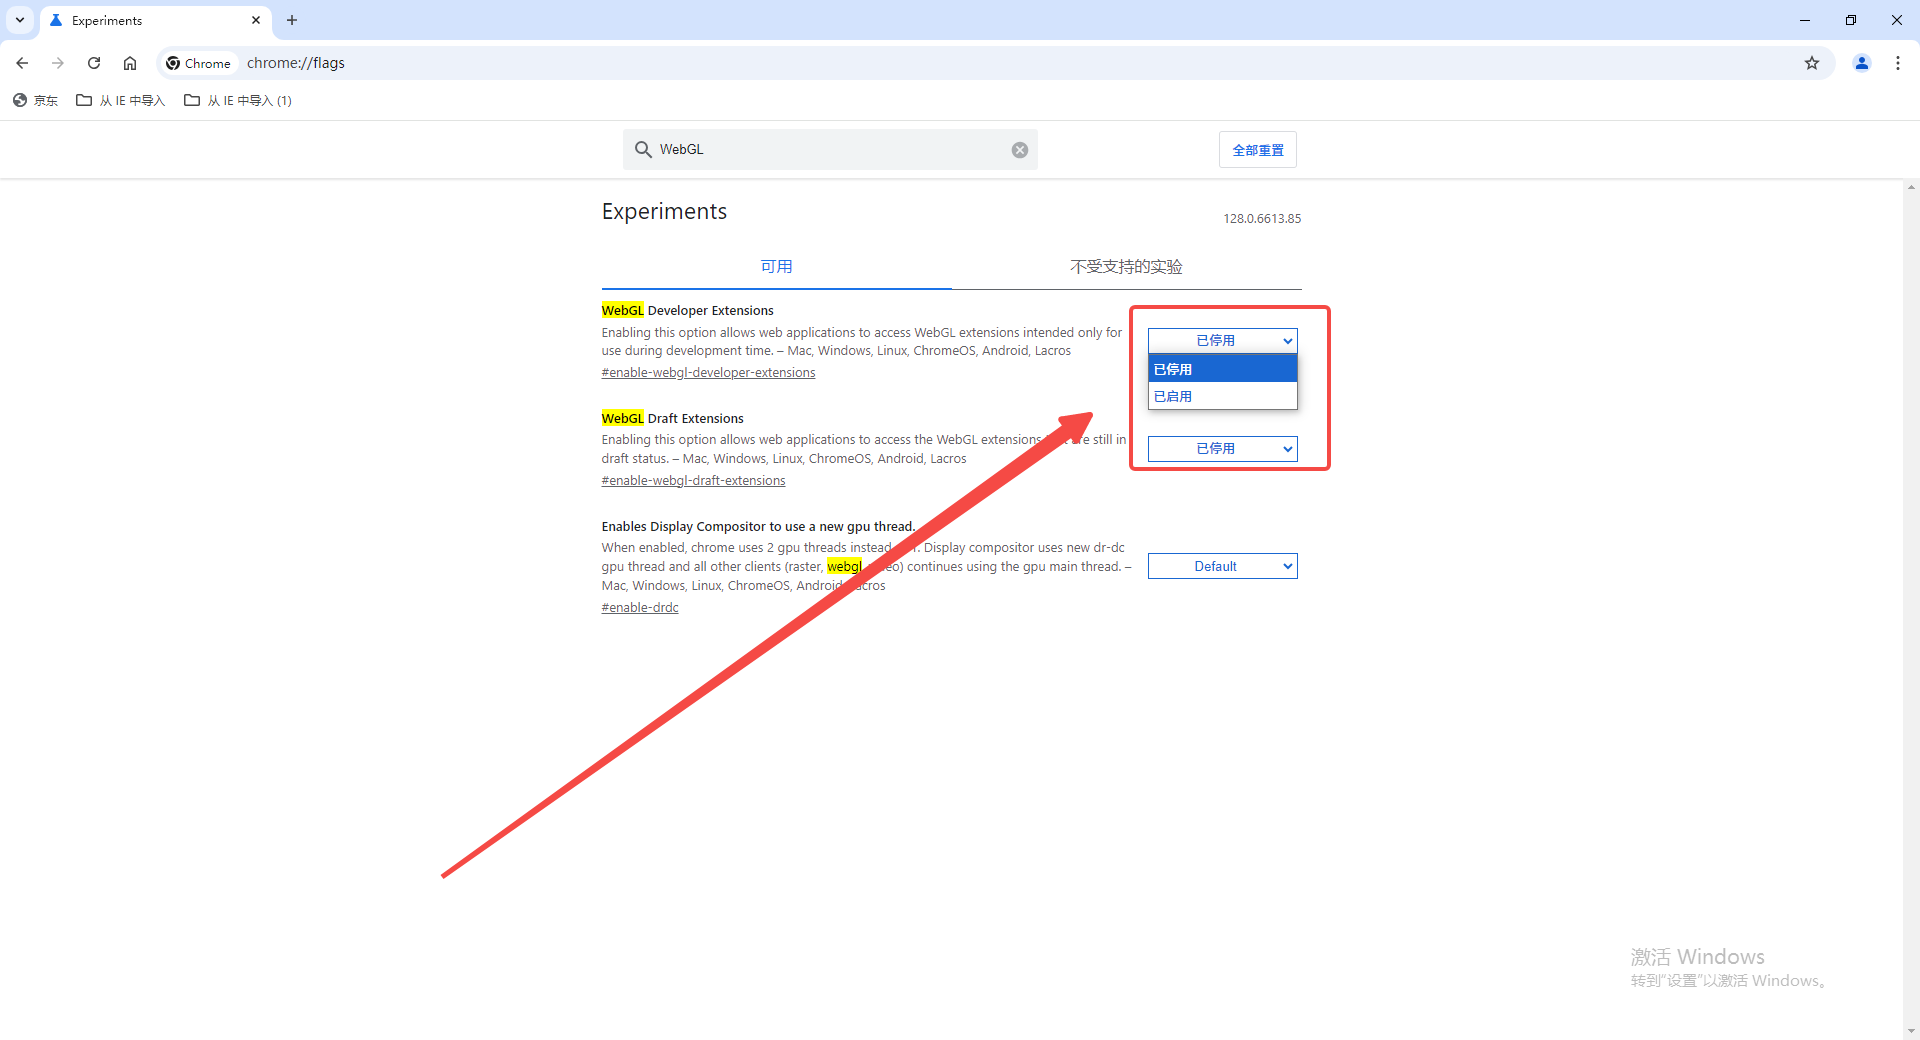
Task: Close the Experiments tab
Action: 256,20
